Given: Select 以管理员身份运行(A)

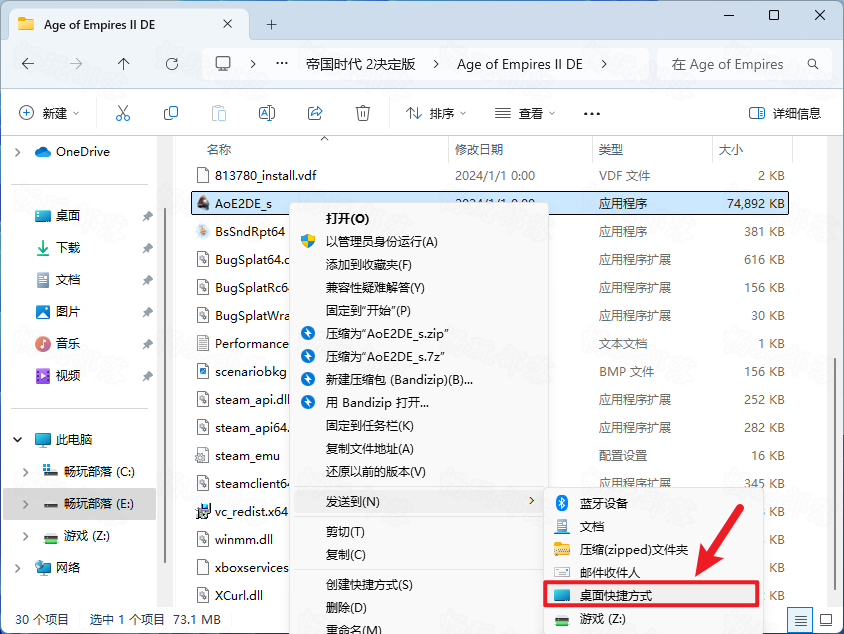Looking at the screenshot, I should 419,242.
